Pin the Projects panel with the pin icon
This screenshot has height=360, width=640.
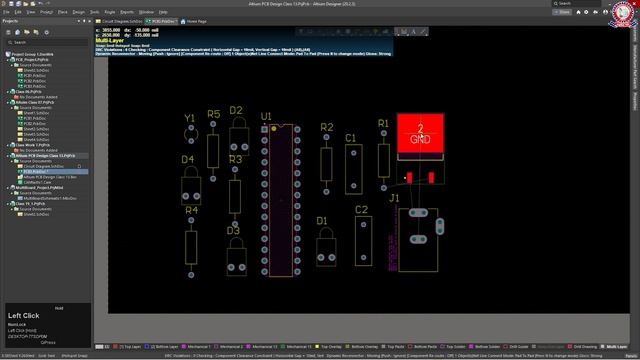pos(84,21)
